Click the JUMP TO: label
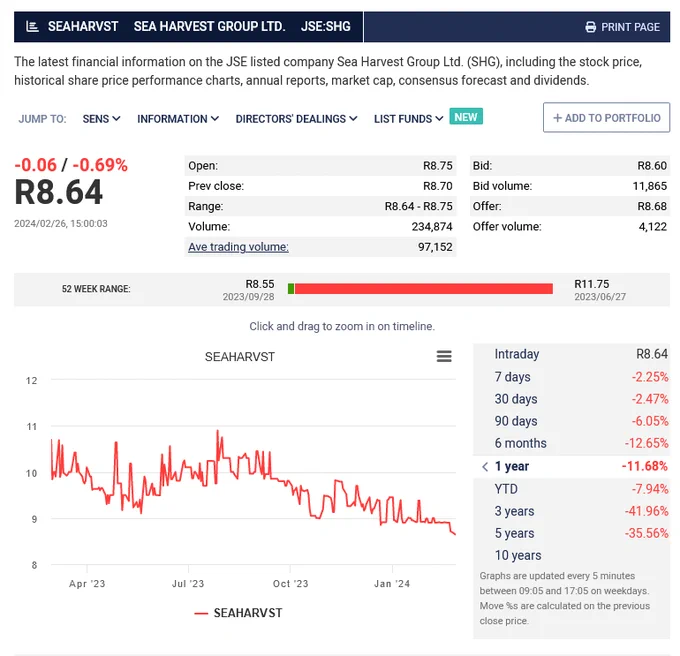 point(42,119)
